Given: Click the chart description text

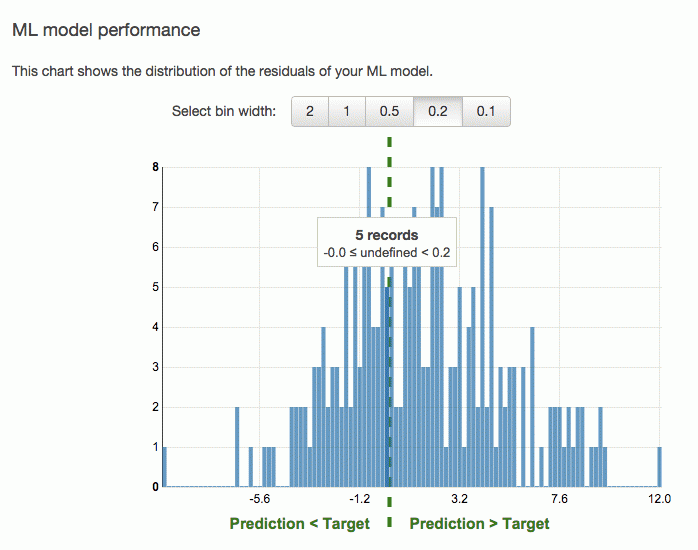Looking at the screenshot, I should 222,71.
